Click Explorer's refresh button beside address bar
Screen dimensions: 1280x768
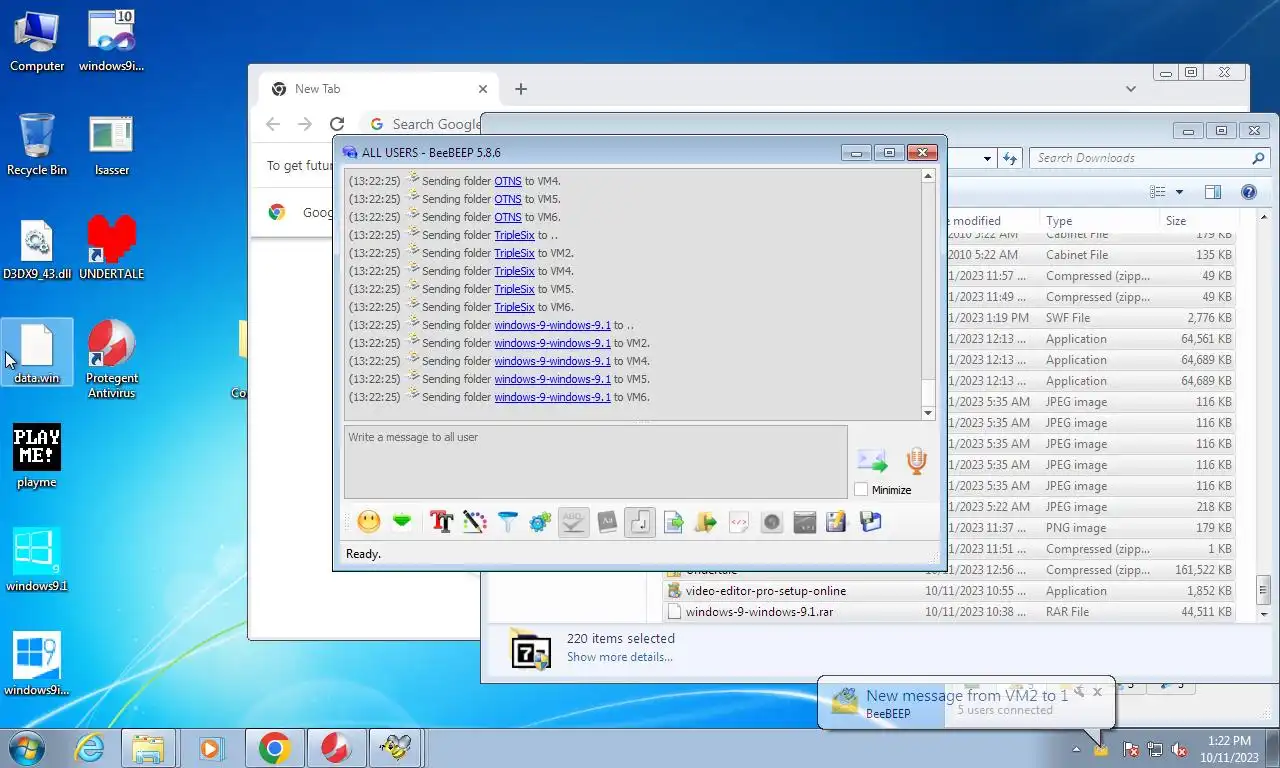click(1010, 158)
